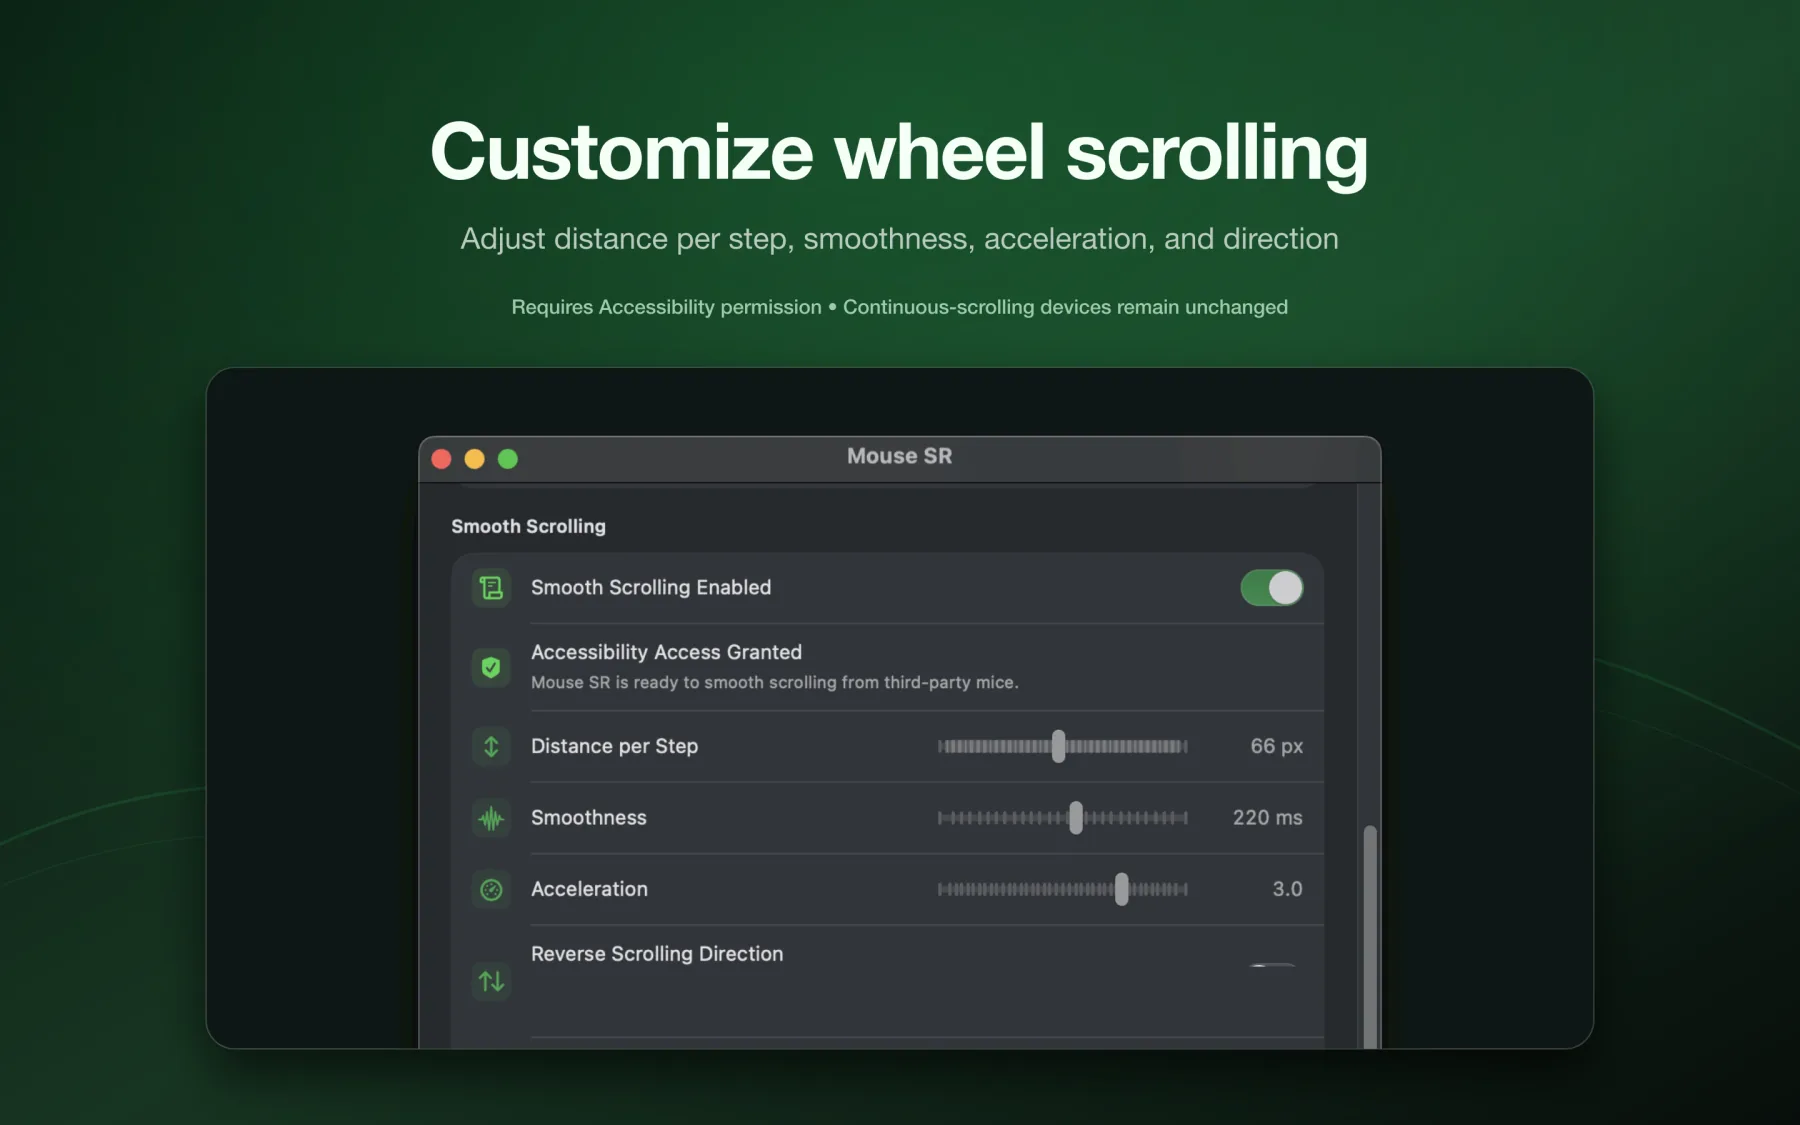1800x1125 pixels.
Task: Click the Smooth Scrolling Enabled scroll icon
Action: coord(491,588)
